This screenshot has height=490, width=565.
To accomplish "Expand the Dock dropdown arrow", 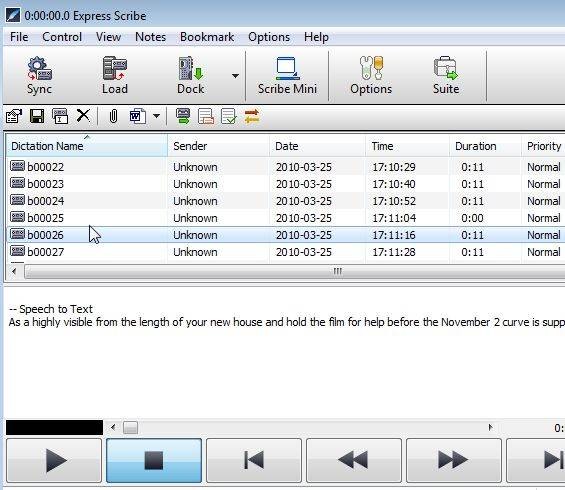I will 235,76.
